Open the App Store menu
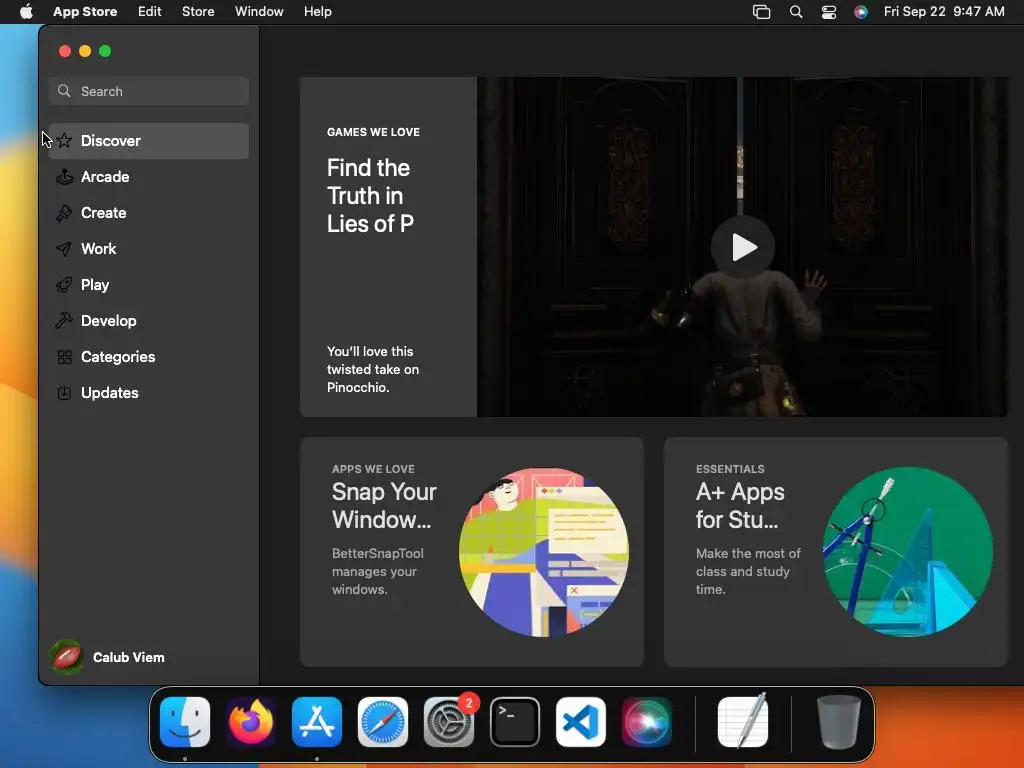The height and width of the screenshot is (768, 1024). tap(85, 12)
